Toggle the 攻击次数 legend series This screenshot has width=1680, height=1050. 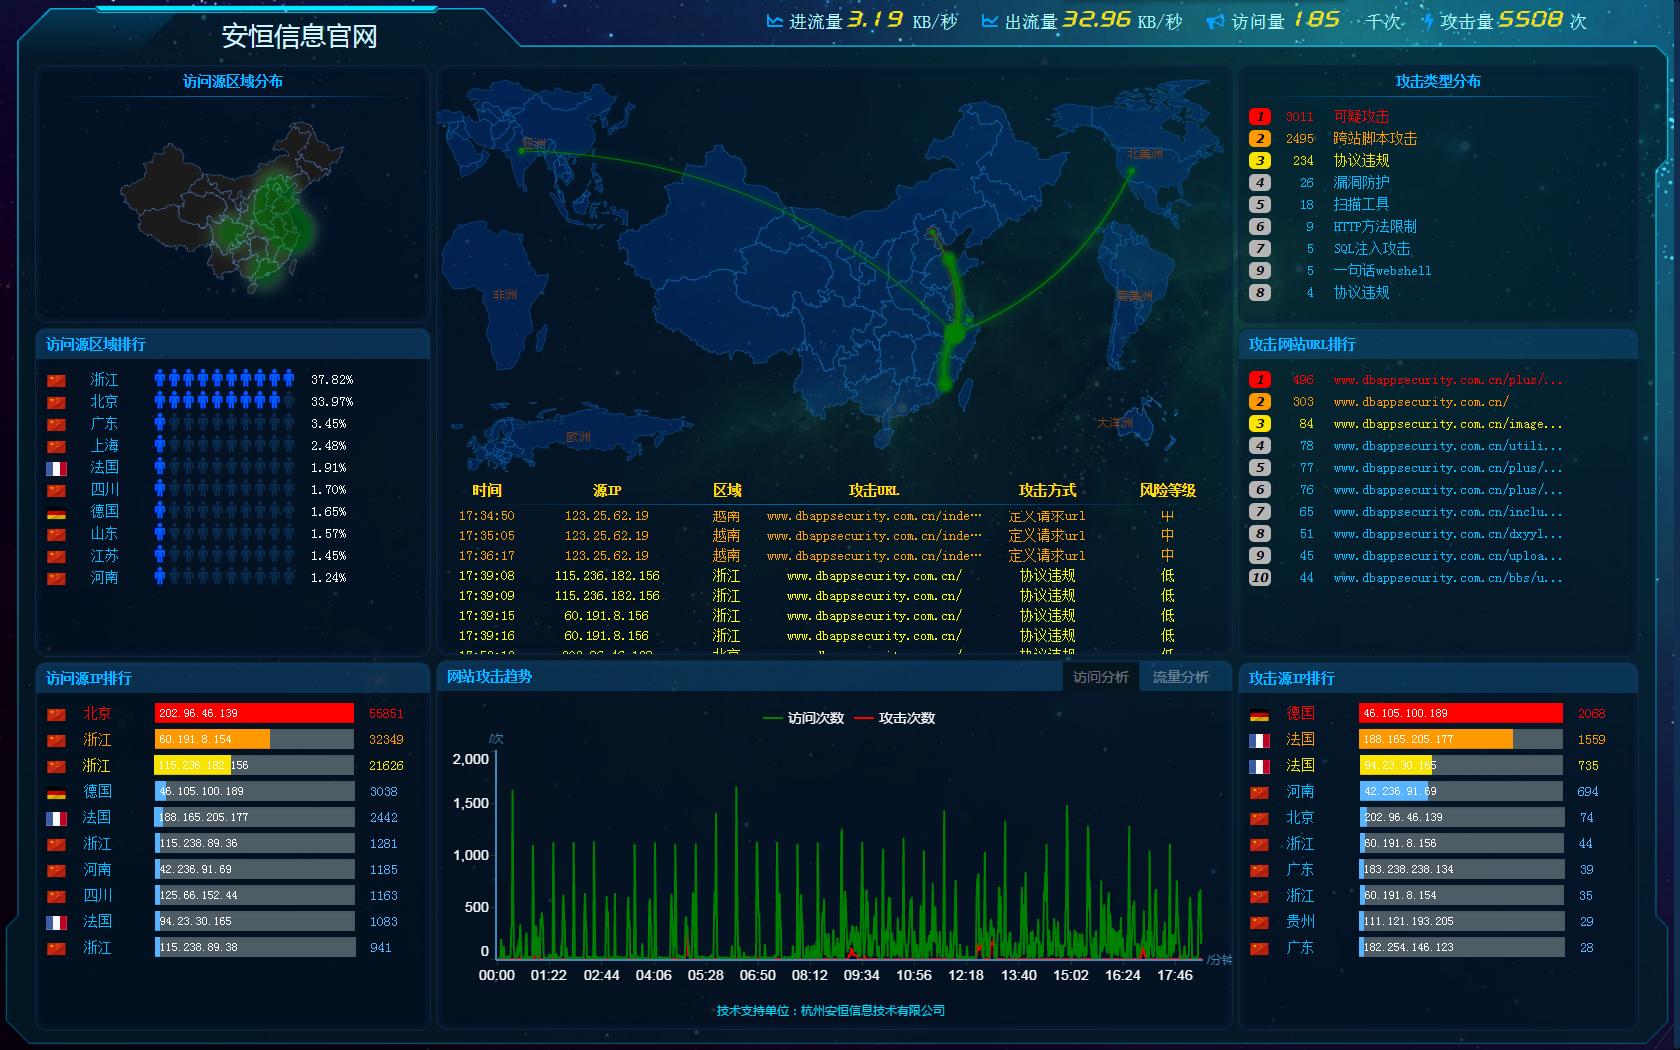coord(895,718)
